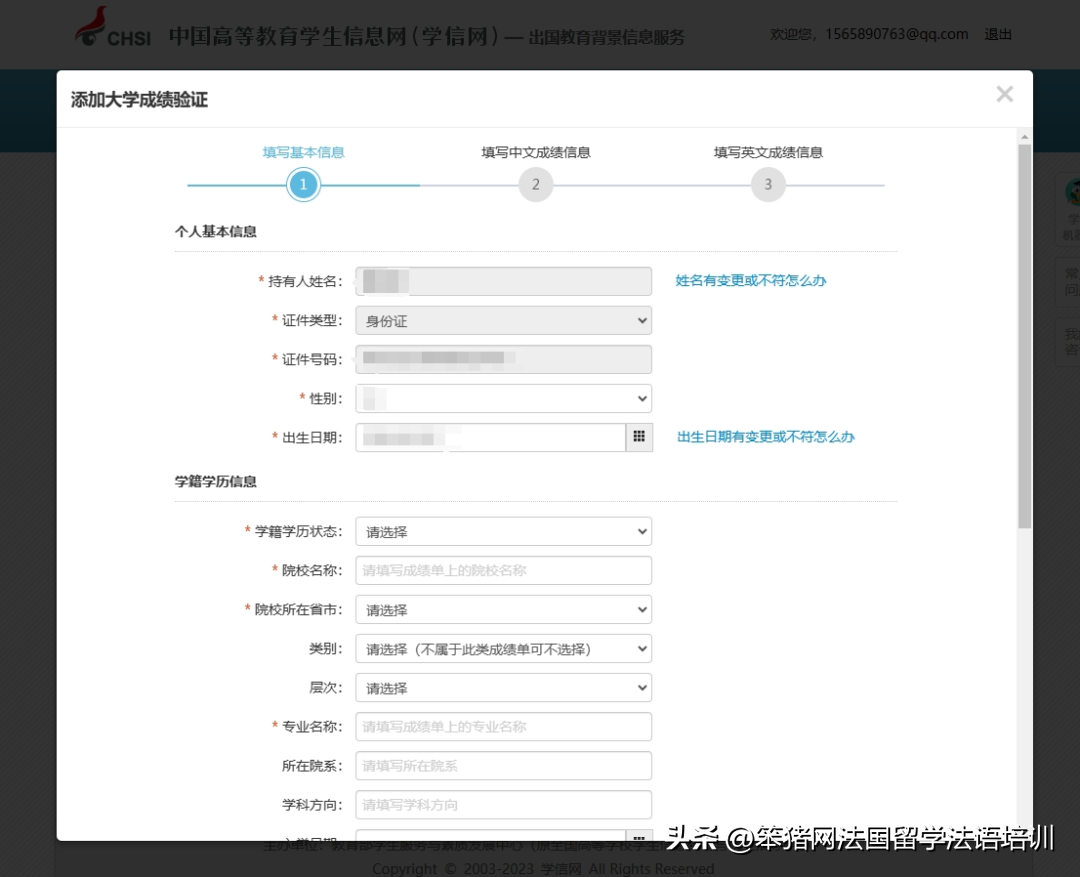Expand the 性别 dropdown
Image resolution: width=1080 pixels, height=877 pixels.
[x=503, y=399]
